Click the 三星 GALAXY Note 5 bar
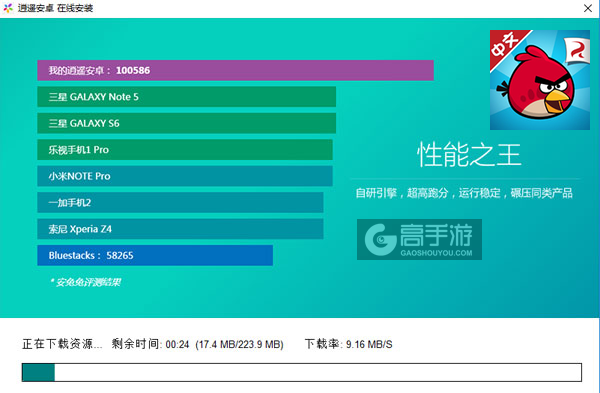This screenshot has width=600, height=393. [x=186, y=97]
